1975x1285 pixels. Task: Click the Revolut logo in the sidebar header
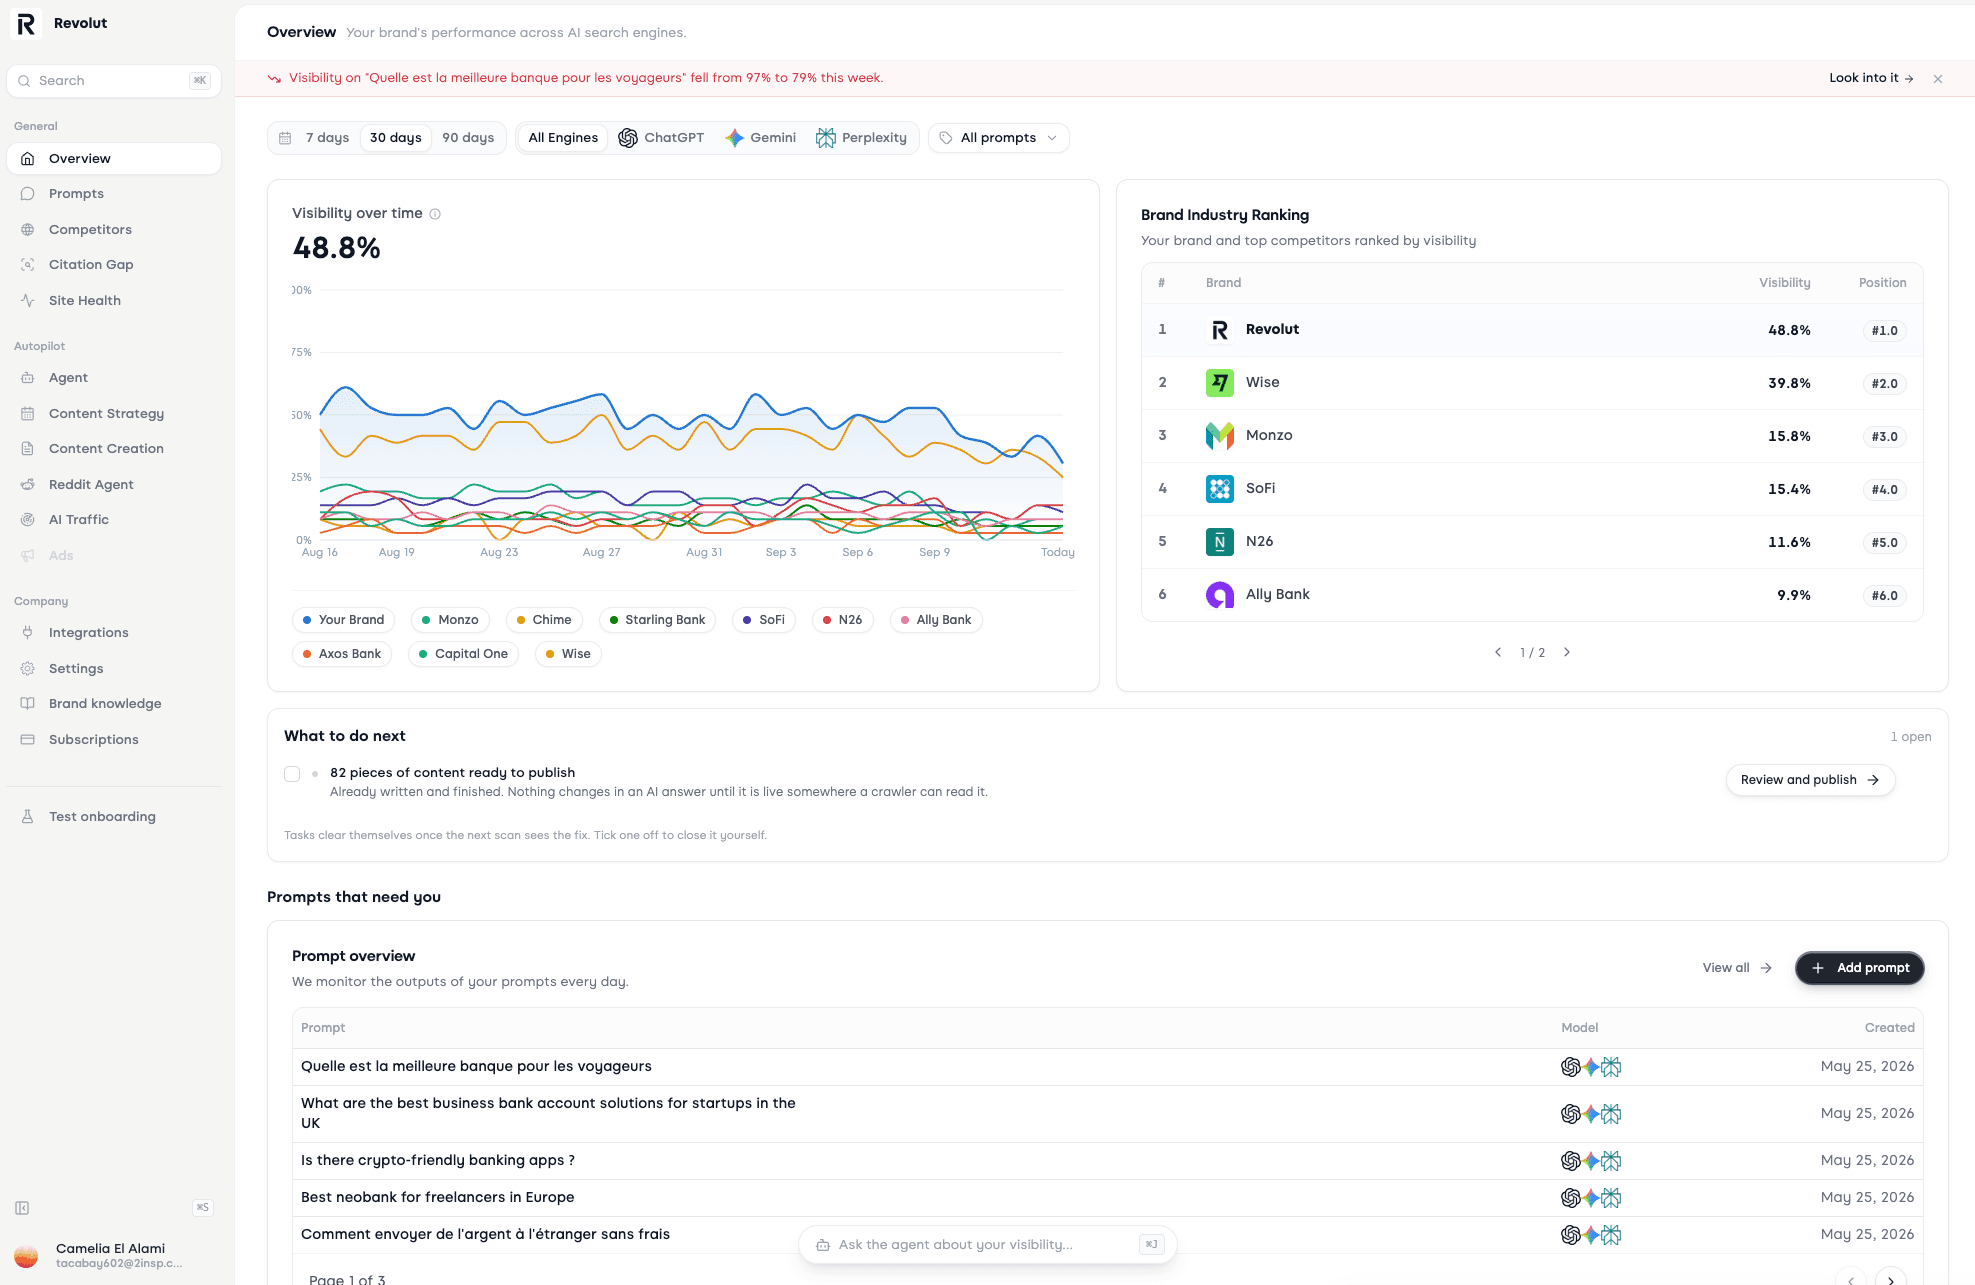click(x=26, y=23)
